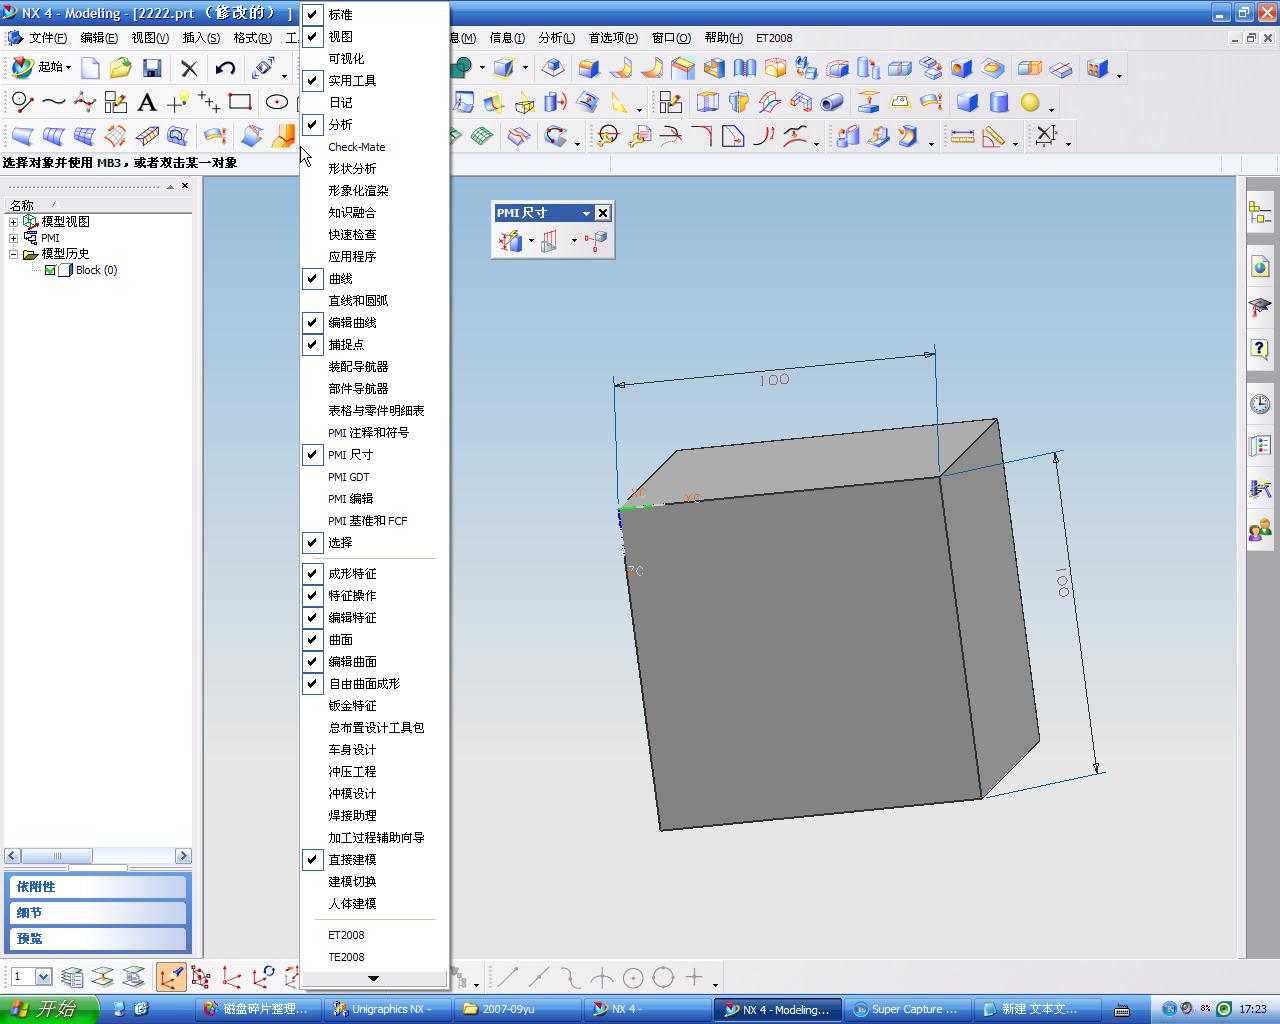The width and height of the screenshot is (1280, 1024).
Task: Pick the Spline curve tool
Action: click(54, 102)
